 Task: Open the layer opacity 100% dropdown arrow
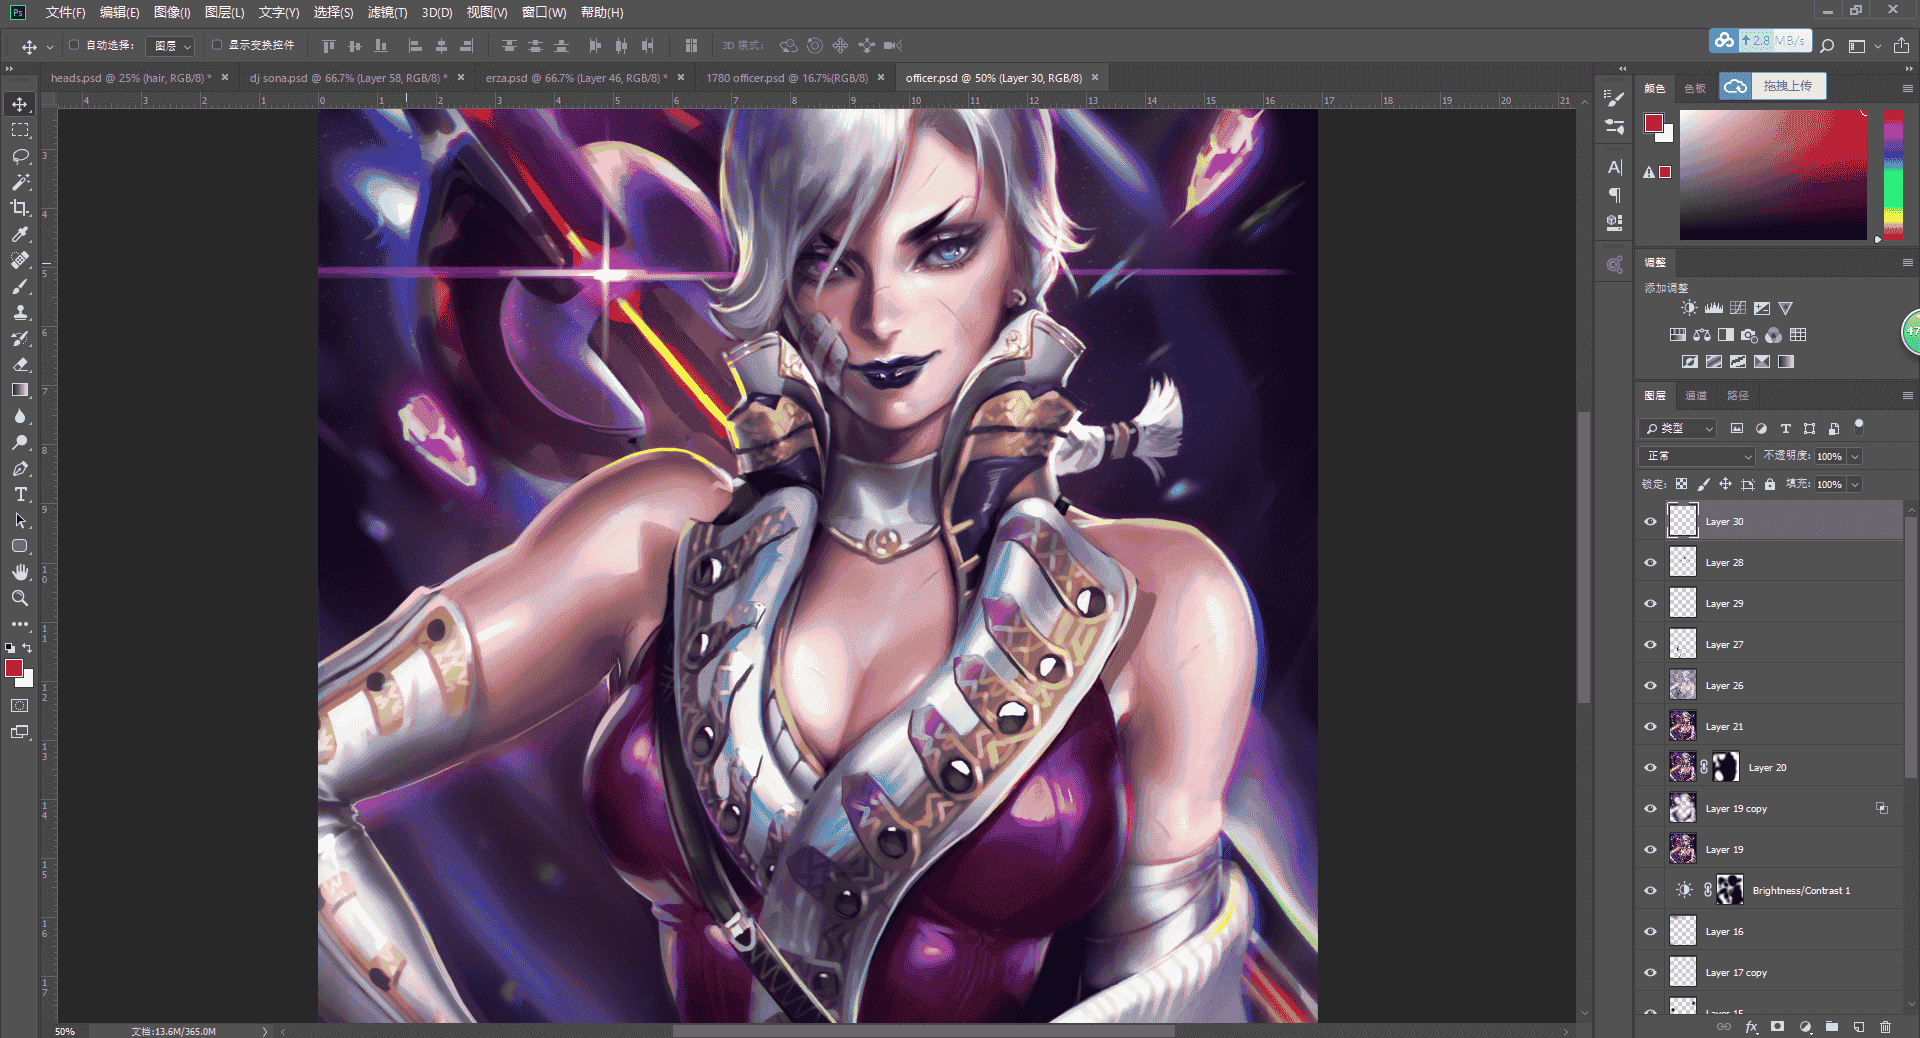pos(1855,456)
